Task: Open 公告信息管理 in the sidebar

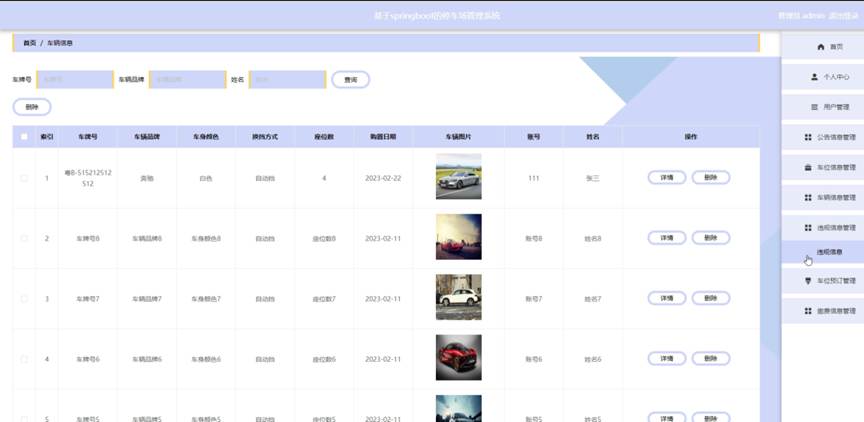Action: 823,137
